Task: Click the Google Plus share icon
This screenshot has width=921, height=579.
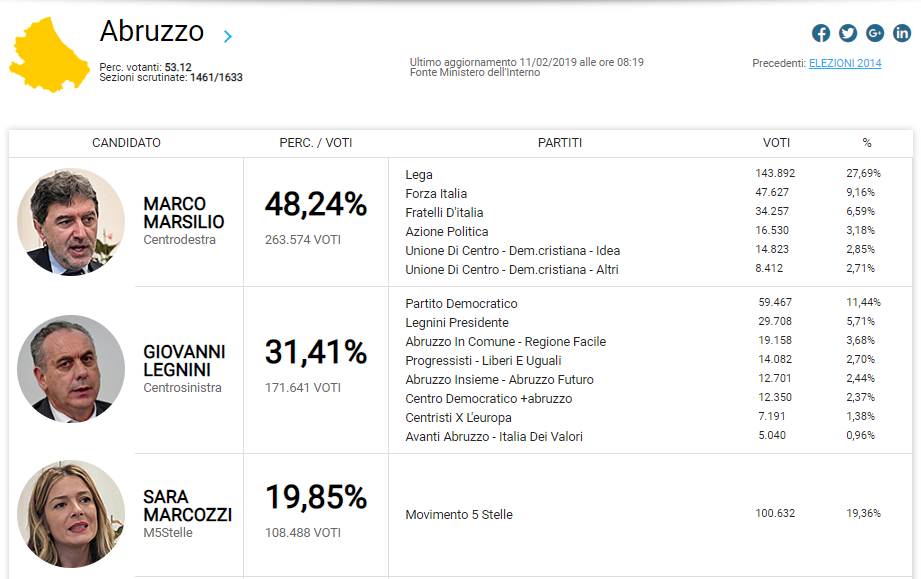Action: (x=875, y=33)
